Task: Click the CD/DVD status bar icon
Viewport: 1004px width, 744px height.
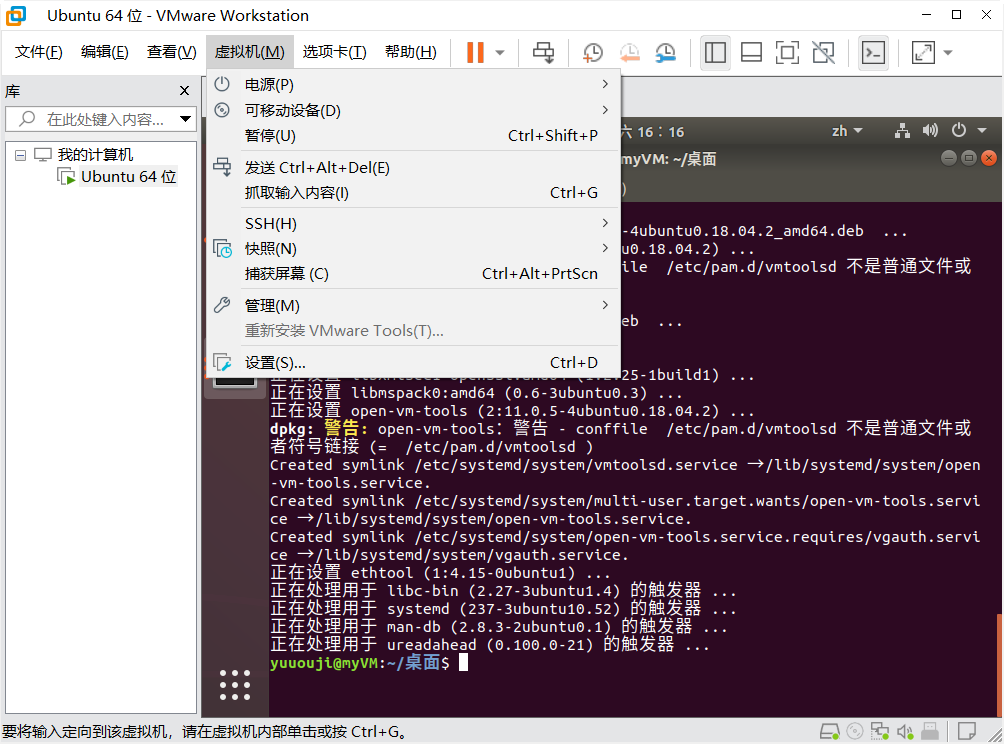Action: (x=855, y=731)
